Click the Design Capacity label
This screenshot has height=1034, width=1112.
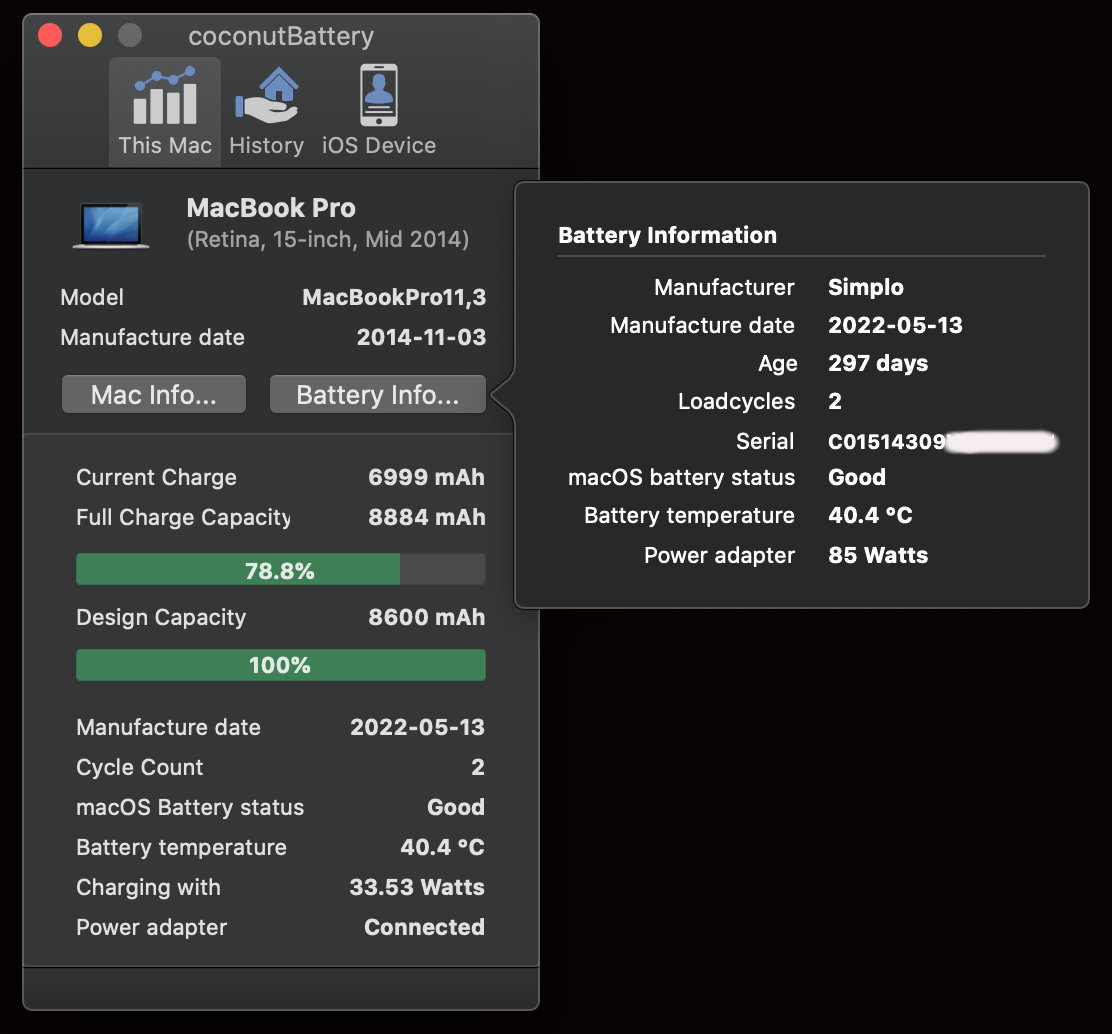pos(161,617)
